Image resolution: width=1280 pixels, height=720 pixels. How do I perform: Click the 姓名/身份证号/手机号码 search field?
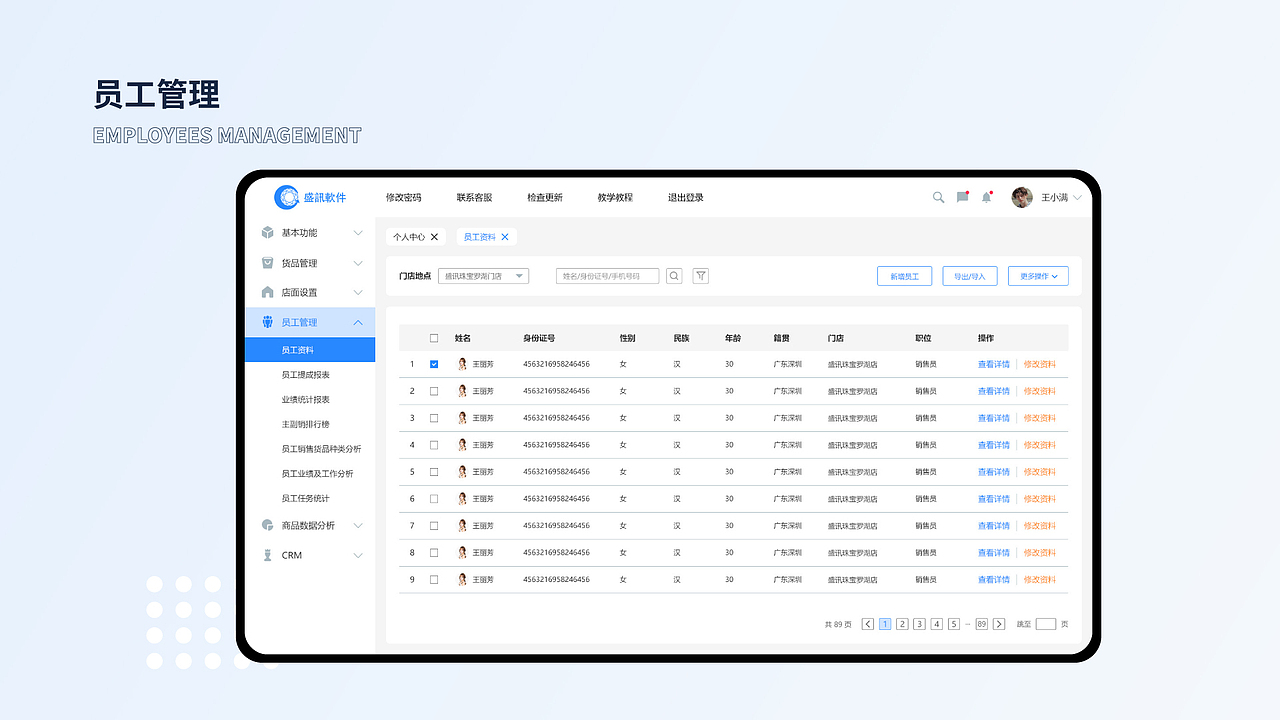point(608,276)
